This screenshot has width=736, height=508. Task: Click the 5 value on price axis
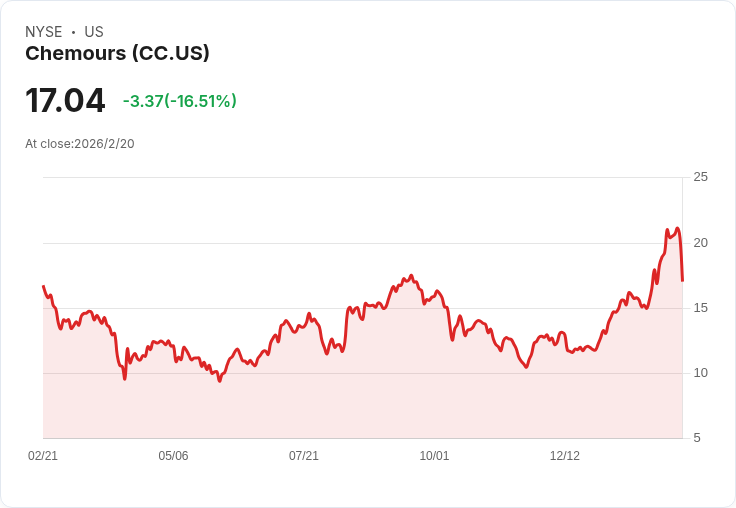point(697,438)
